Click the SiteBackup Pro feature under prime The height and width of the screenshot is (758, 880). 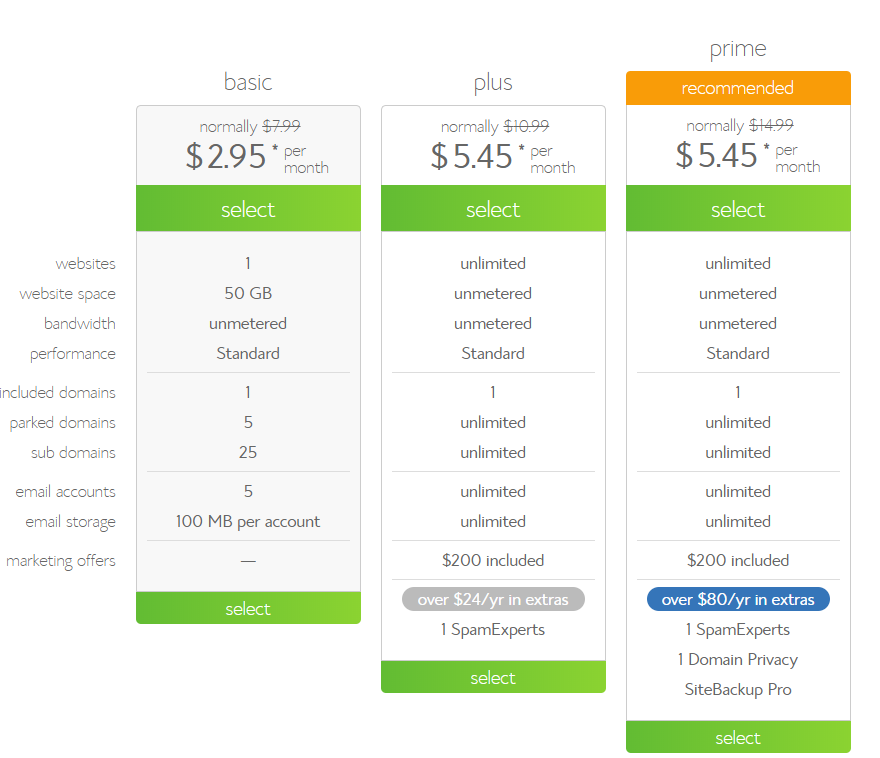[738, 689]
